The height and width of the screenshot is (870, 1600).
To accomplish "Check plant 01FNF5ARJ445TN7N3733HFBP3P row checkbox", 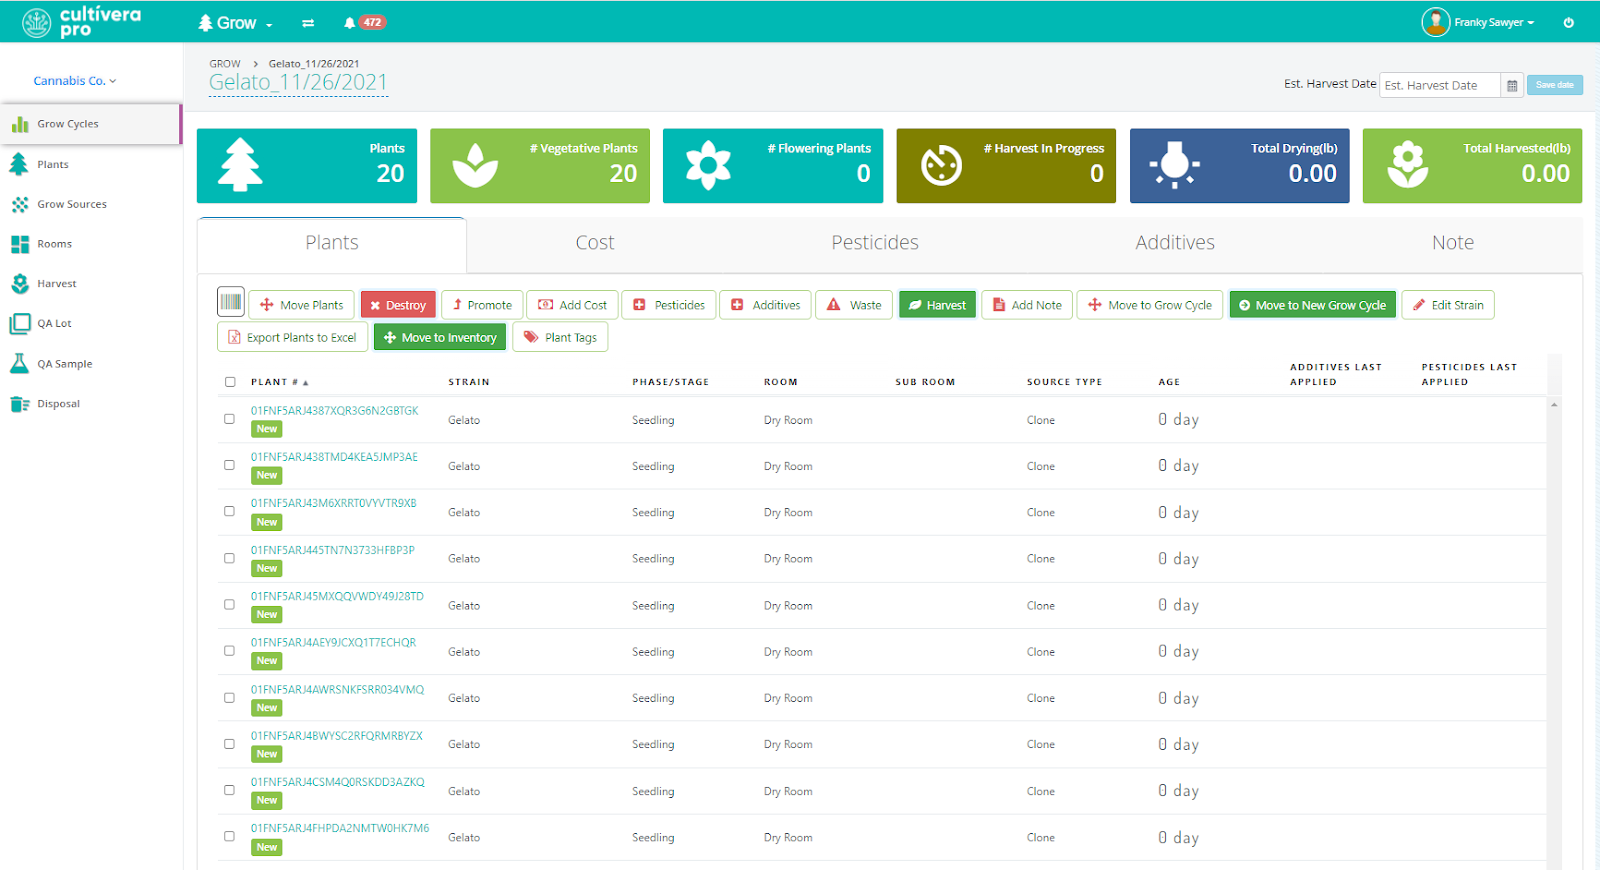I will coord(229,558).
